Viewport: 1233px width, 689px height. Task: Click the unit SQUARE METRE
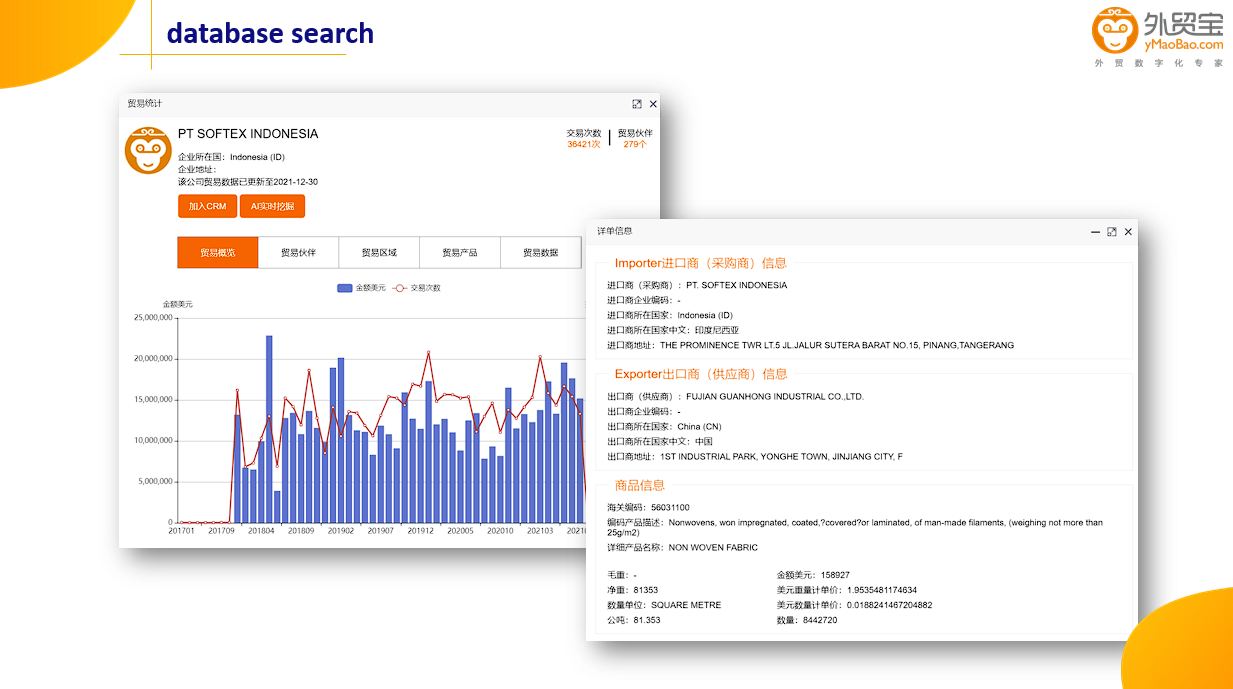click(x=686, y=605)
